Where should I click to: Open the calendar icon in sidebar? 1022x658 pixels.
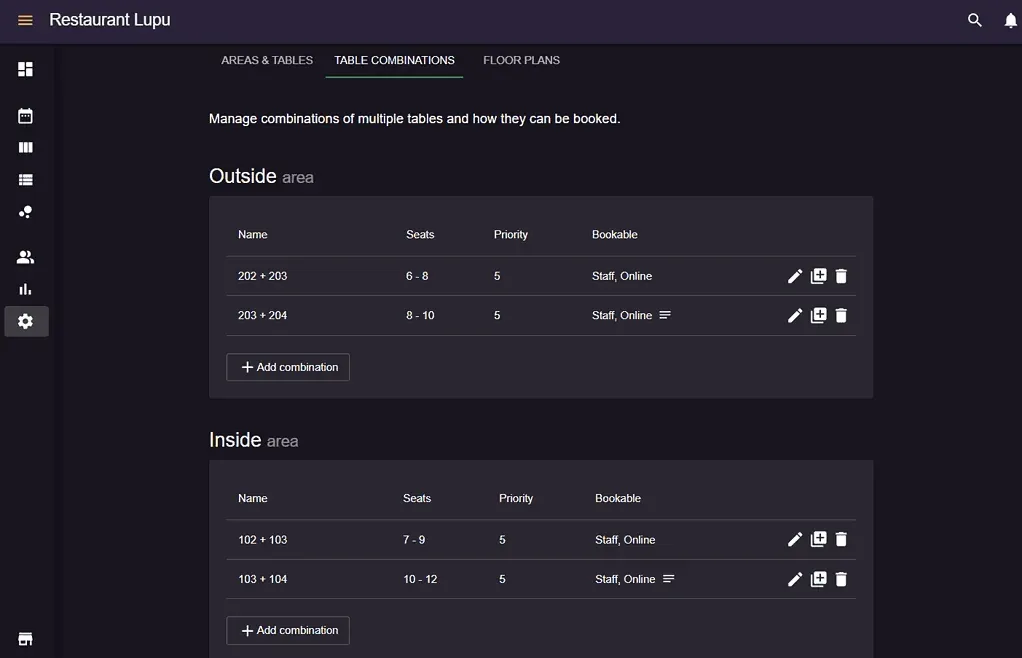tap(25, 116)
